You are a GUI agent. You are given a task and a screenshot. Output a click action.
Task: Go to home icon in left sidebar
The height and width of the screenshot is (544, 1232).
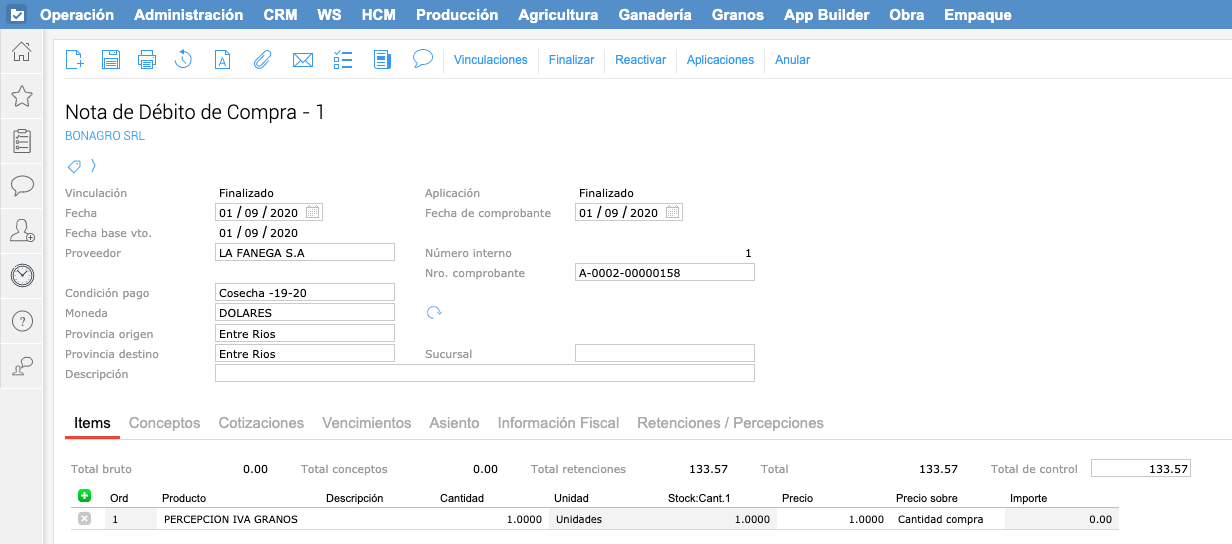tap(21, 51)
